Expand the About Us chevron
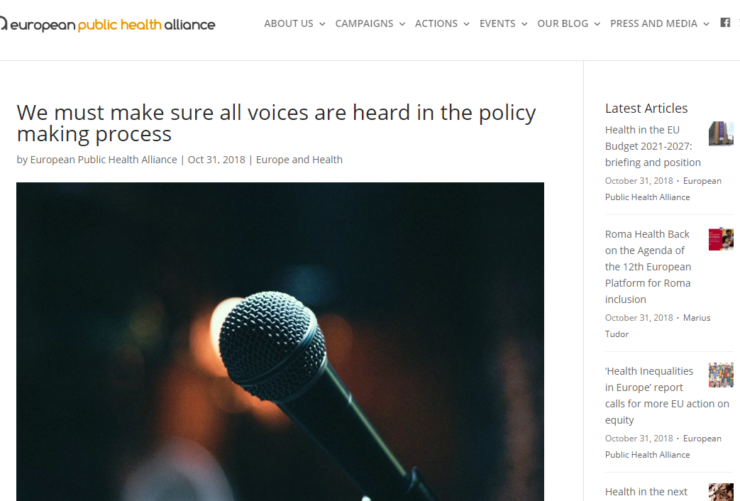The image size is (740, 501). [322, 24]
